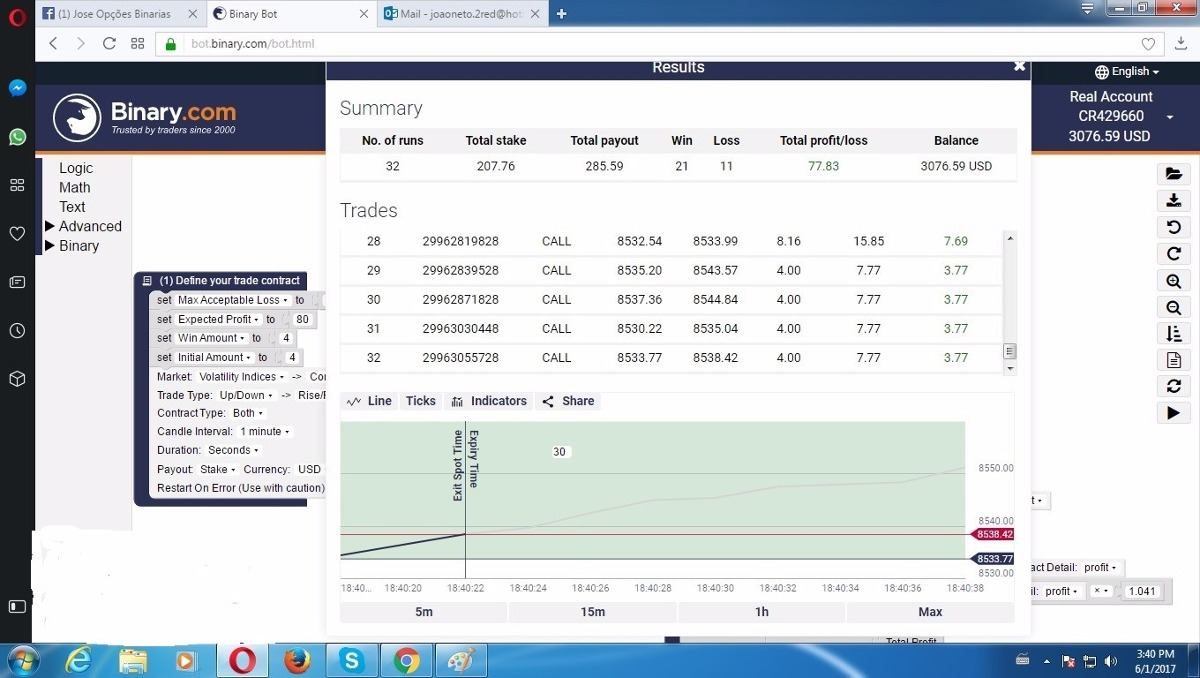
Task: Select the 5m chart range
Action: (x=424, y=612)
